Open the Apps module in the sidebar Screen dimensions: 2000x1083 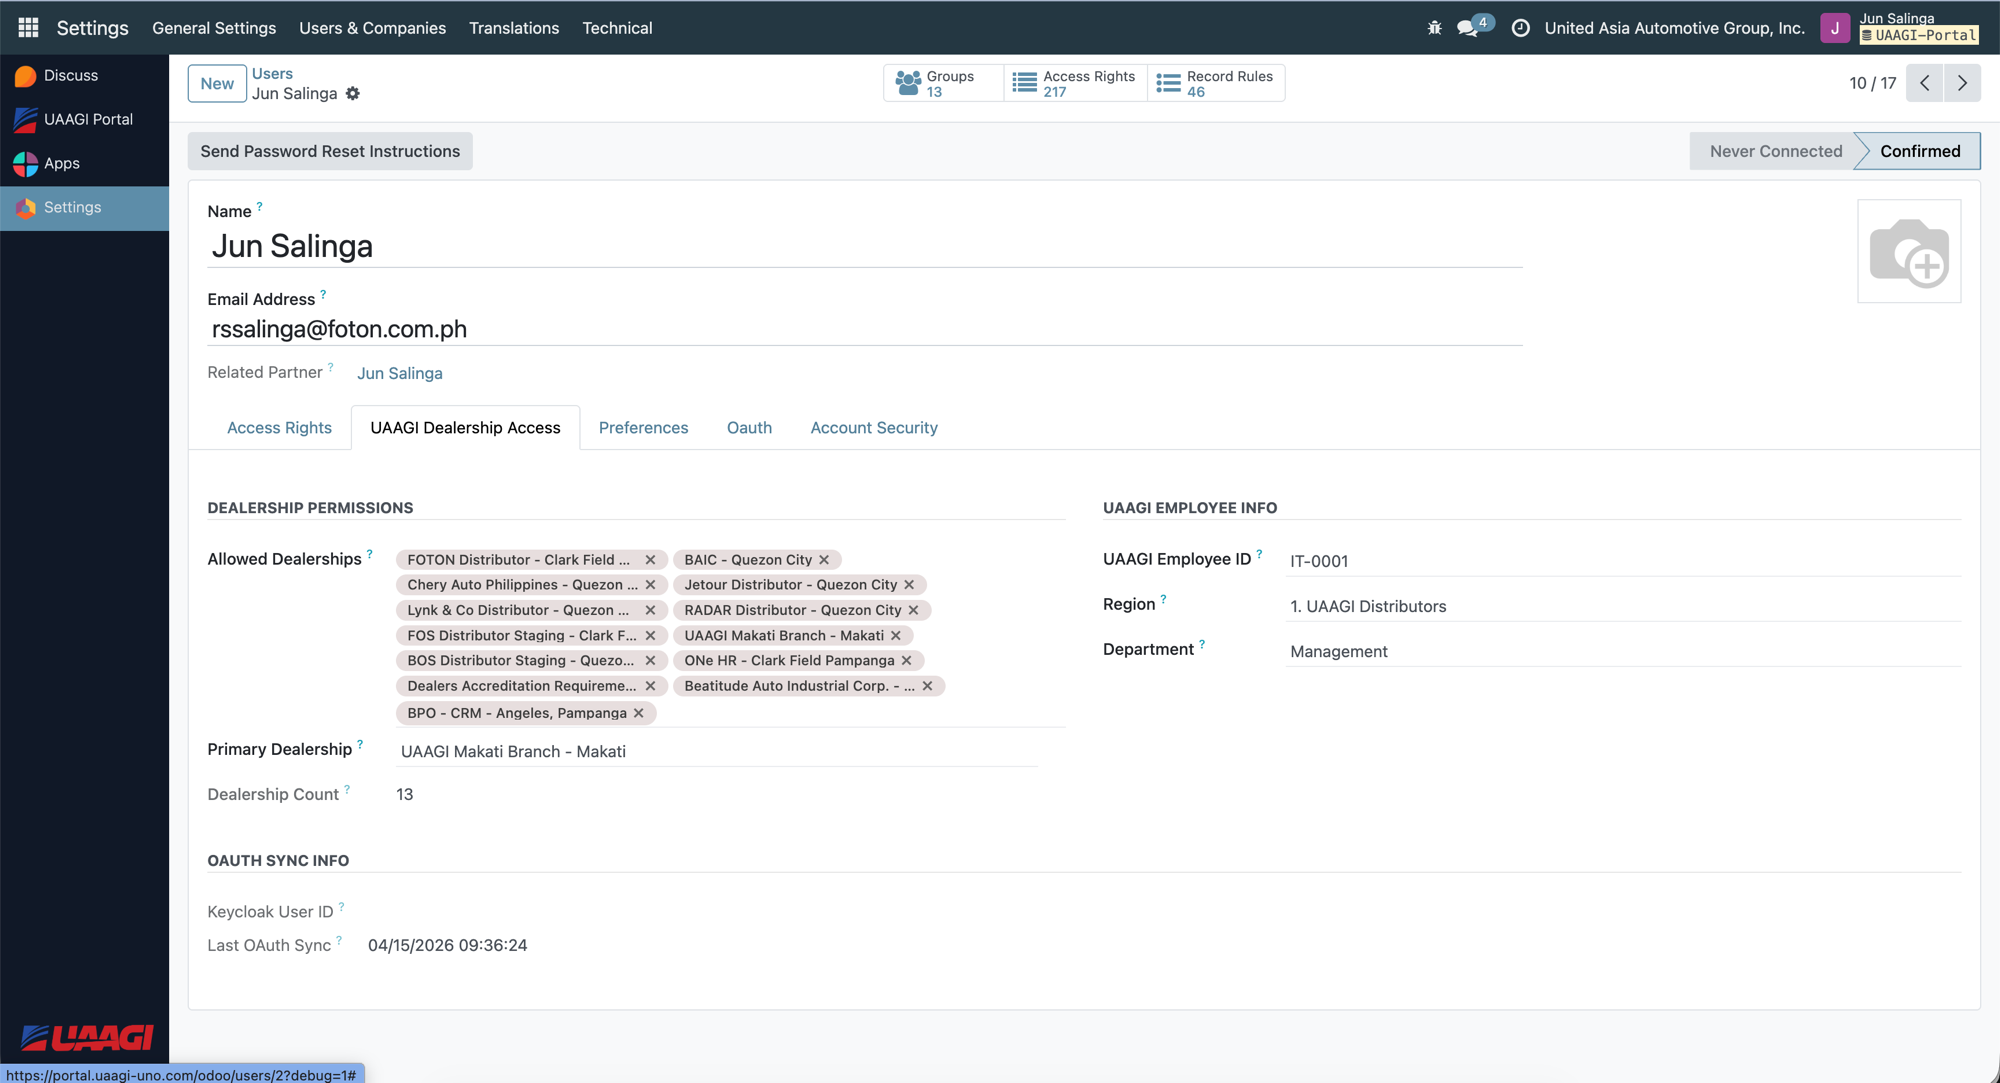click(61, 163)
